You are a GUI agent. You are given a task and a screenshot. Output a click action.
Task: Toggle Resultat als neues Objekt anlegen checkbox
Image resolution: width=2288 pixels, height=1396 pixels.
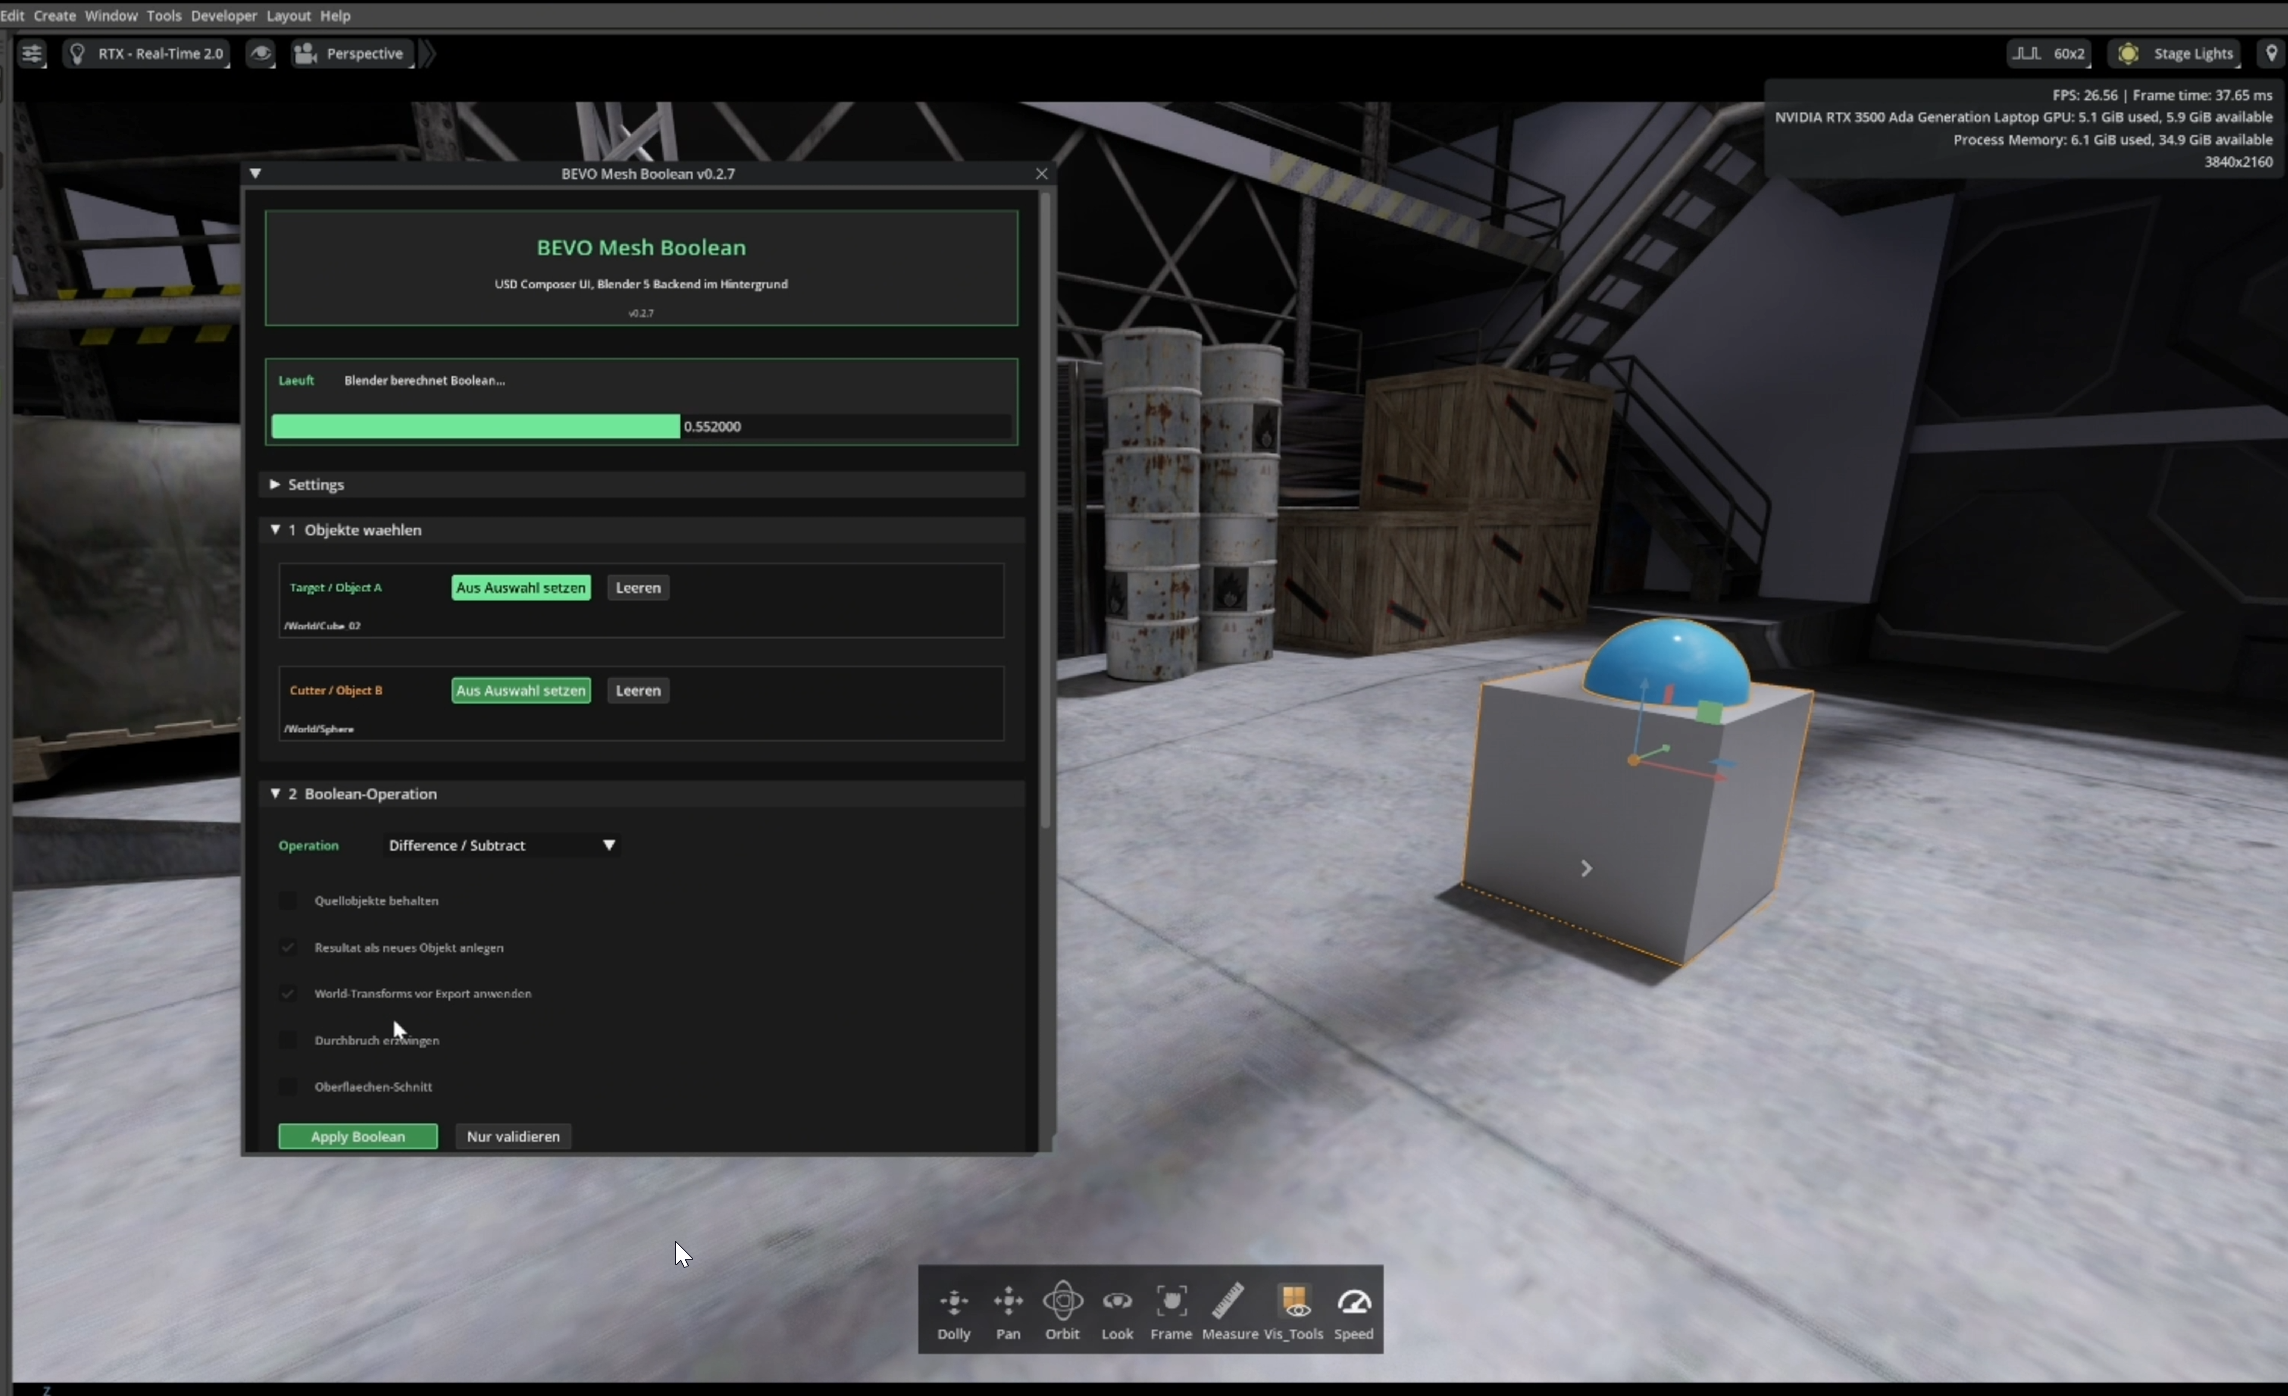[x=288, y=948]
